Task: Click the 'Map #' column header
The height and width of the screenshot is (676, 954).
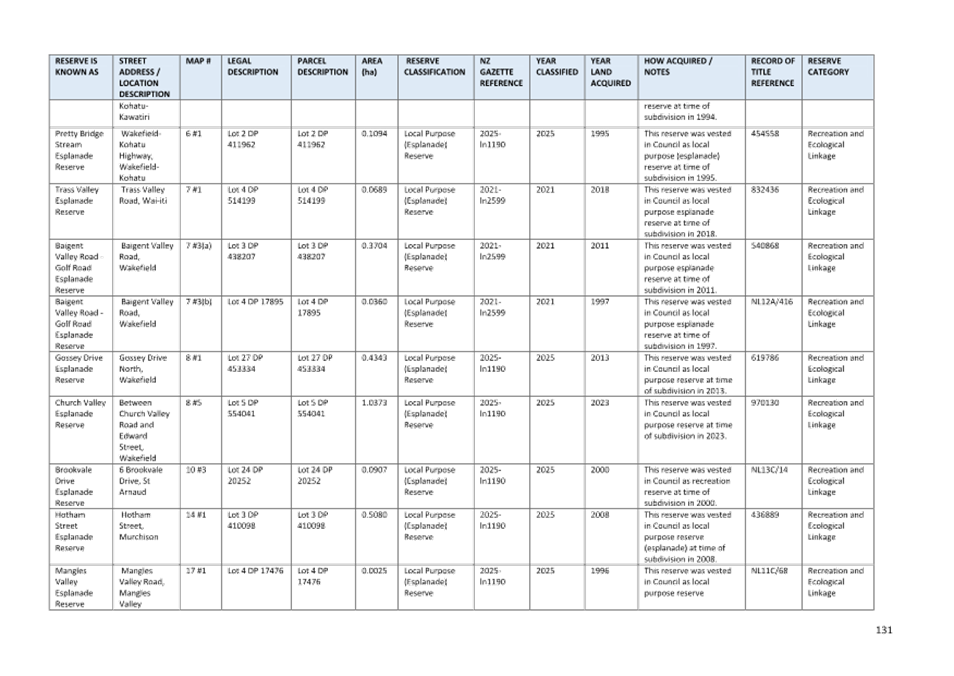Action: pos(198,62)
